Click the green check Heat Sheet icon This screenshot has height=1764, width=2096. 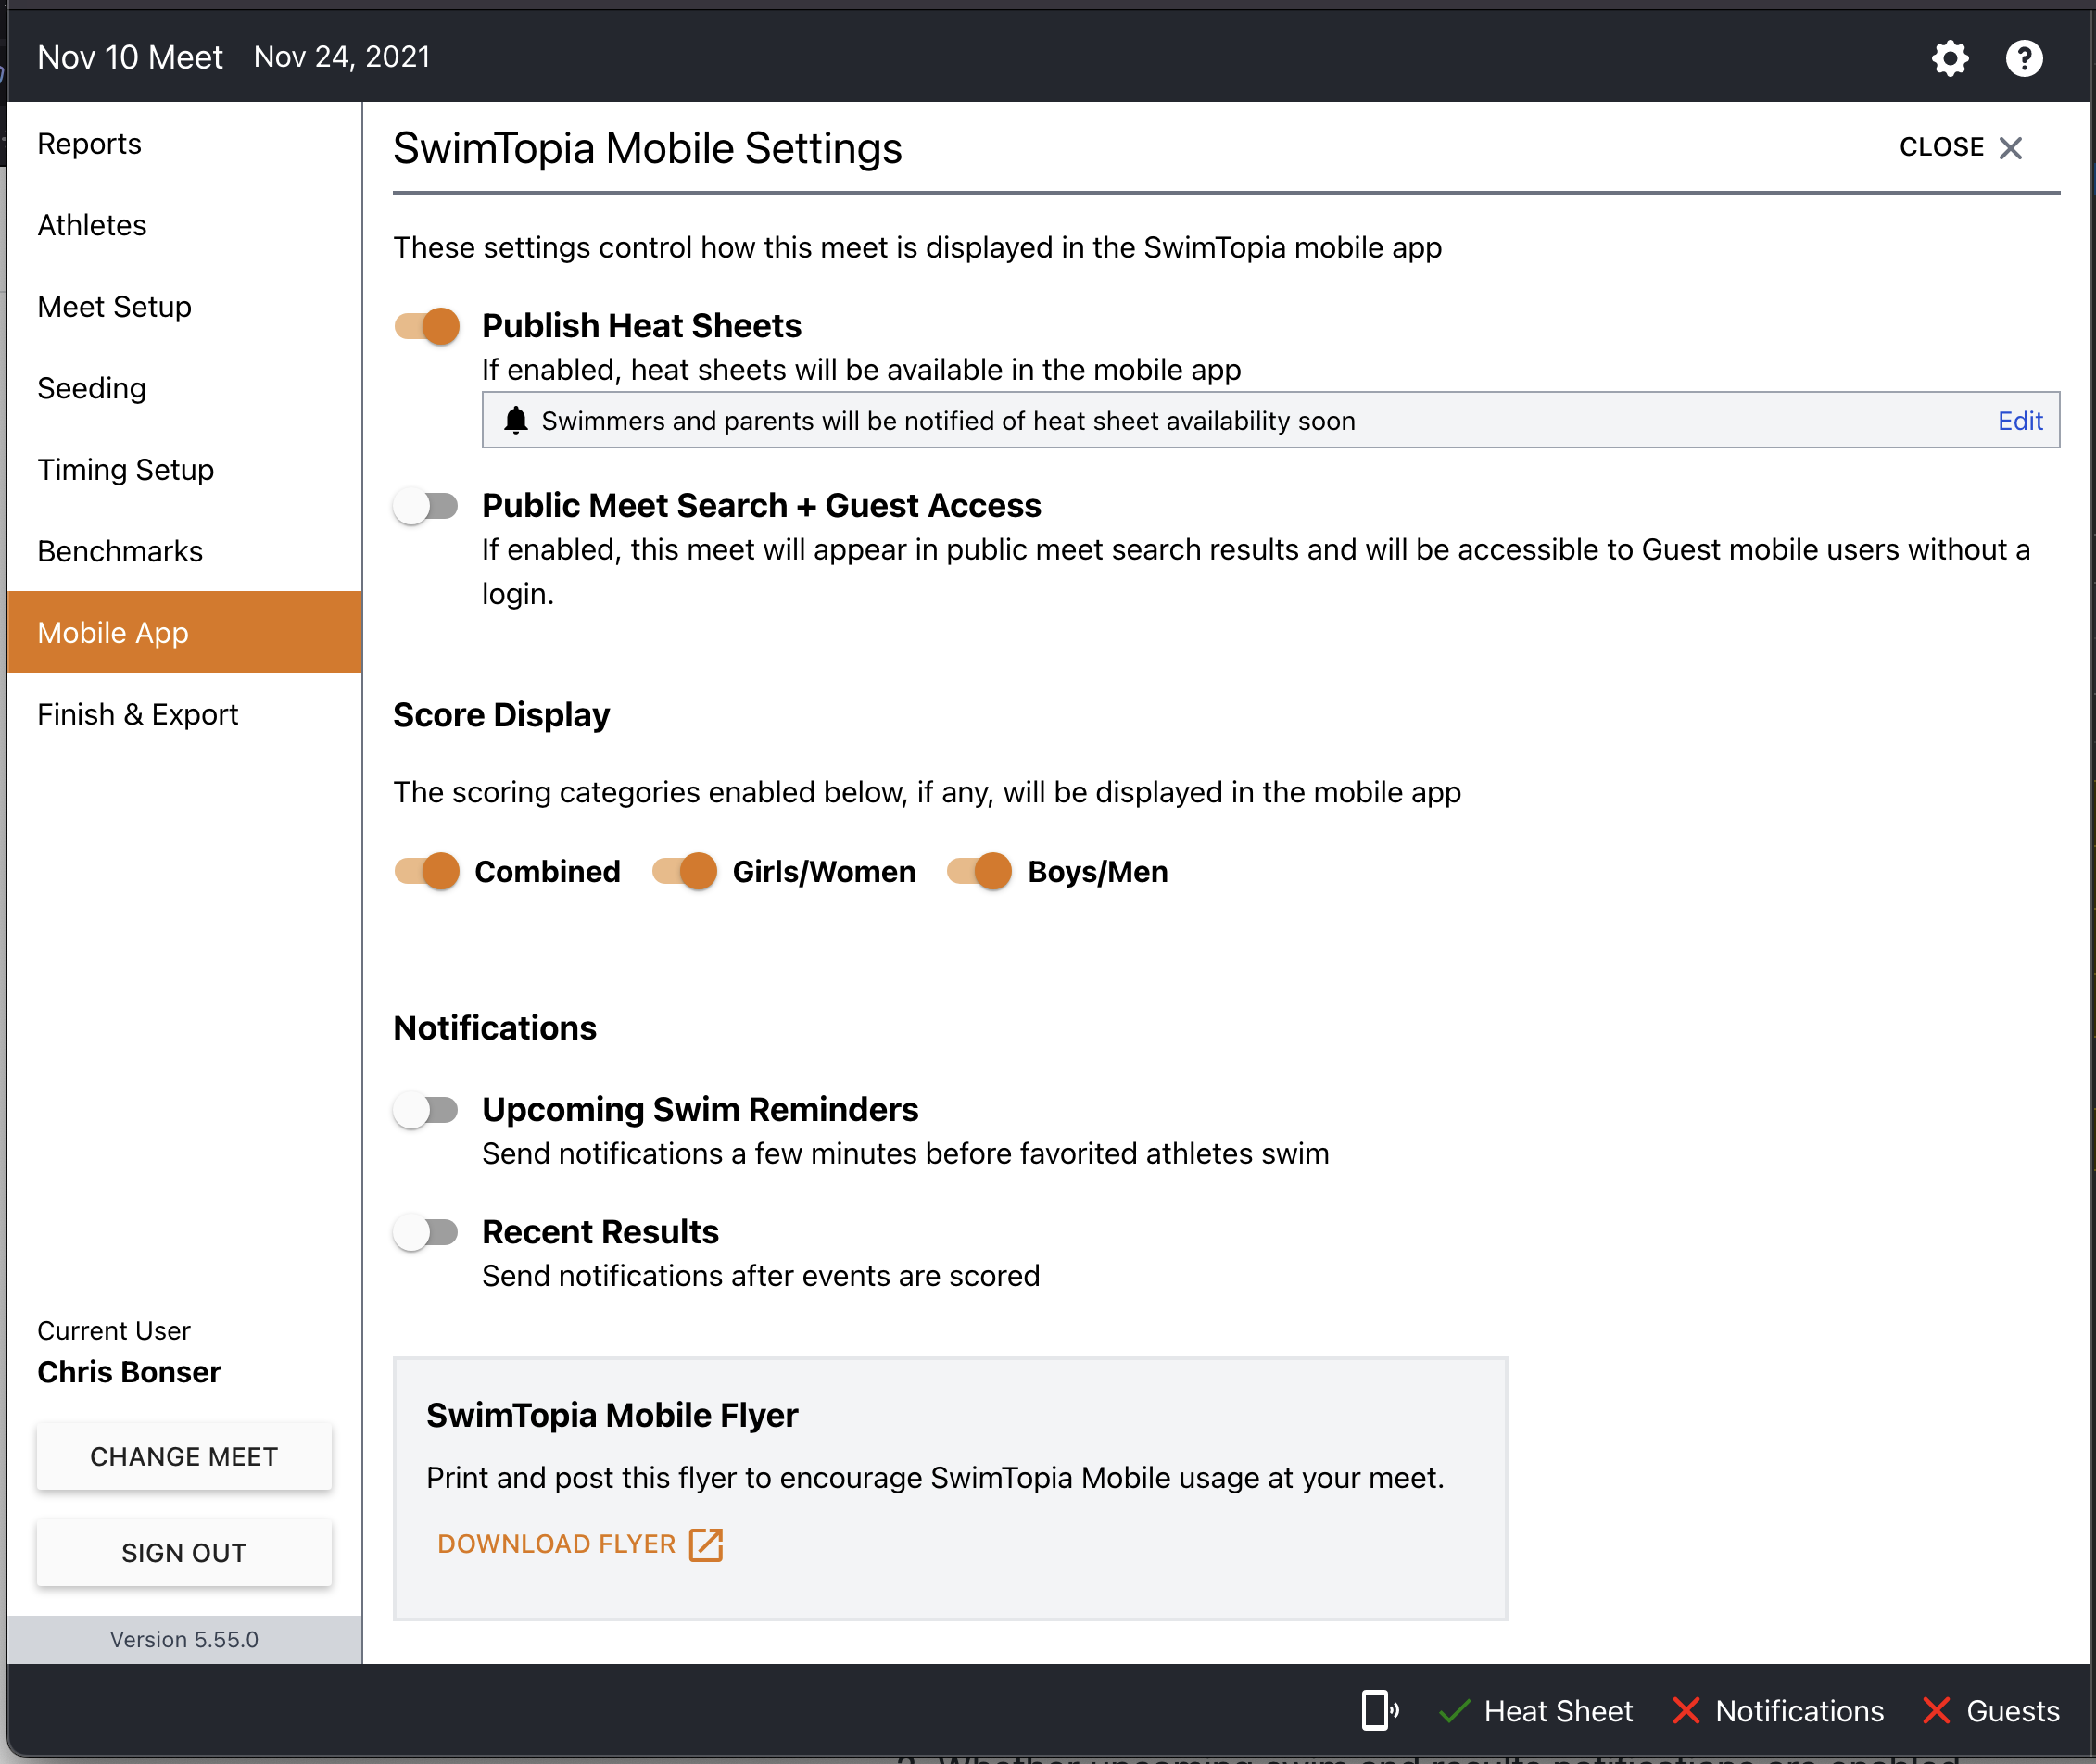point(1454,1711)
